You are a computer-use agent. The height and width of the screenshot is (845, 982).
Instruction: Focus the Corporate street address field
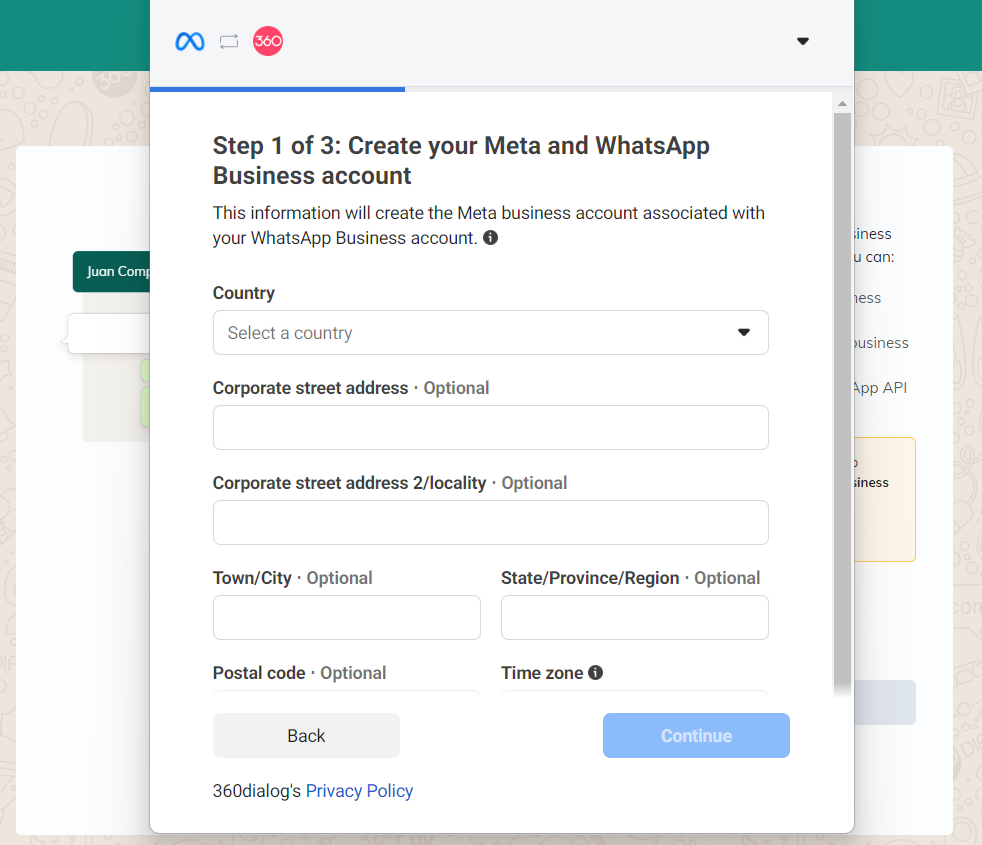tap(491, 428)
